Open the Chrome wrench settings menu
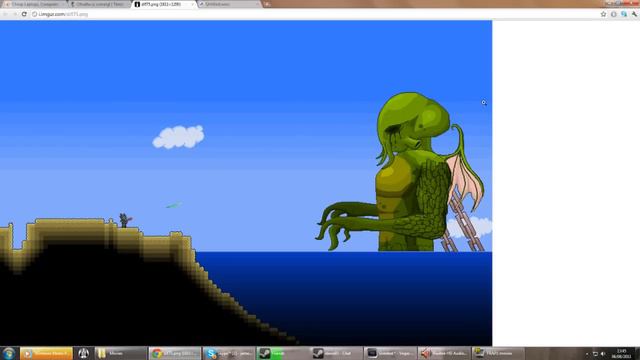640x360 pixels. [634, 14]
